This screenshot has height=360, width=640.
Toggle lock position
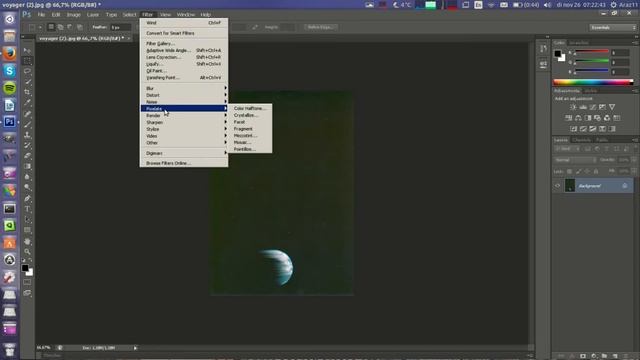tap(587, 171)
